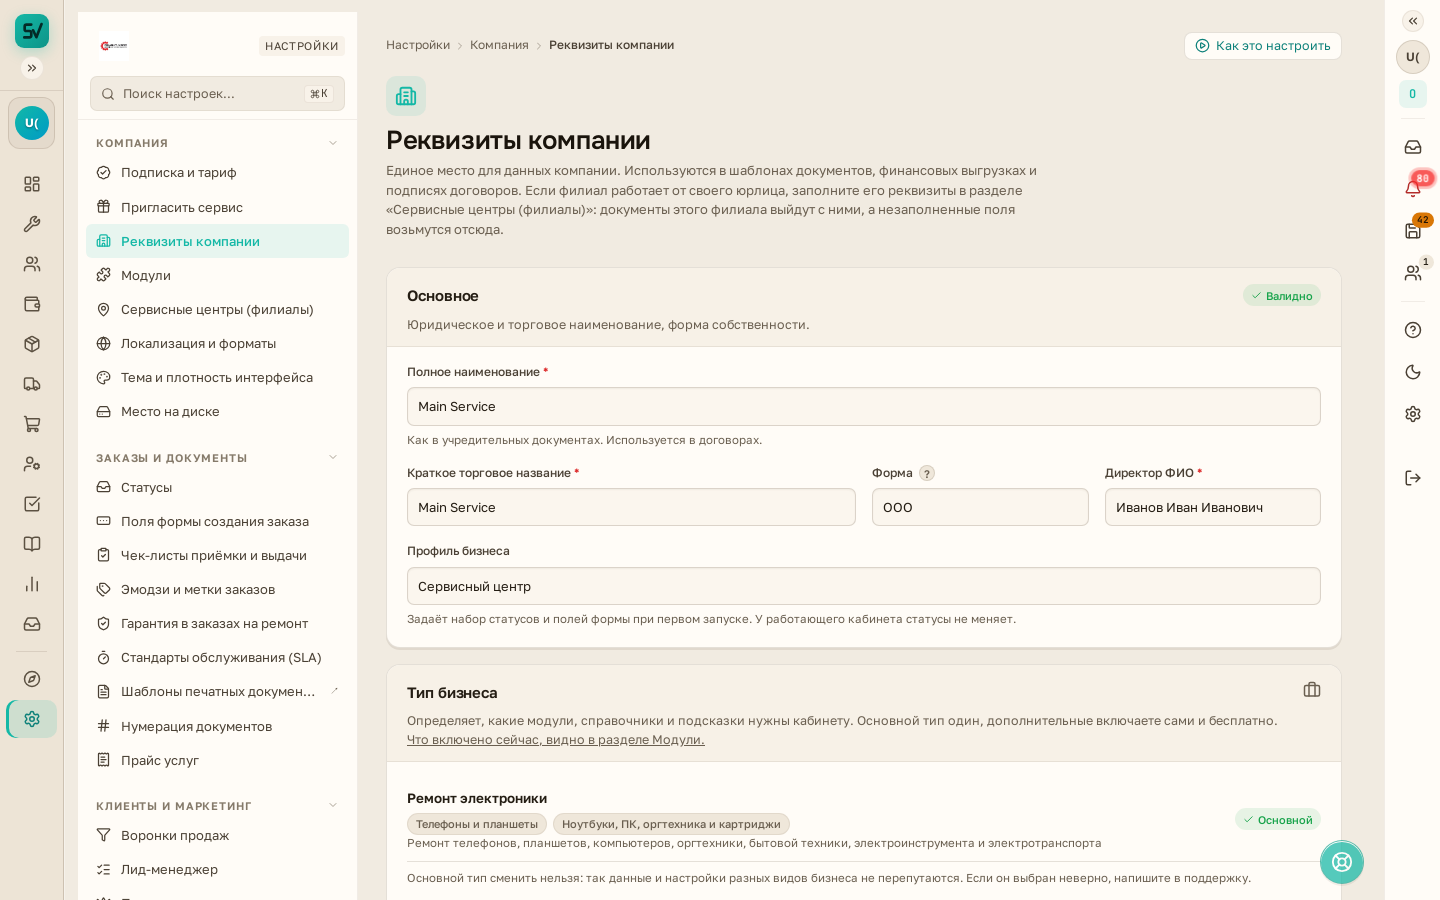The height and width of the screenshot is (900, 1440).
Task: Click the Директор ФИО input field
Action: coord(1213,507)
